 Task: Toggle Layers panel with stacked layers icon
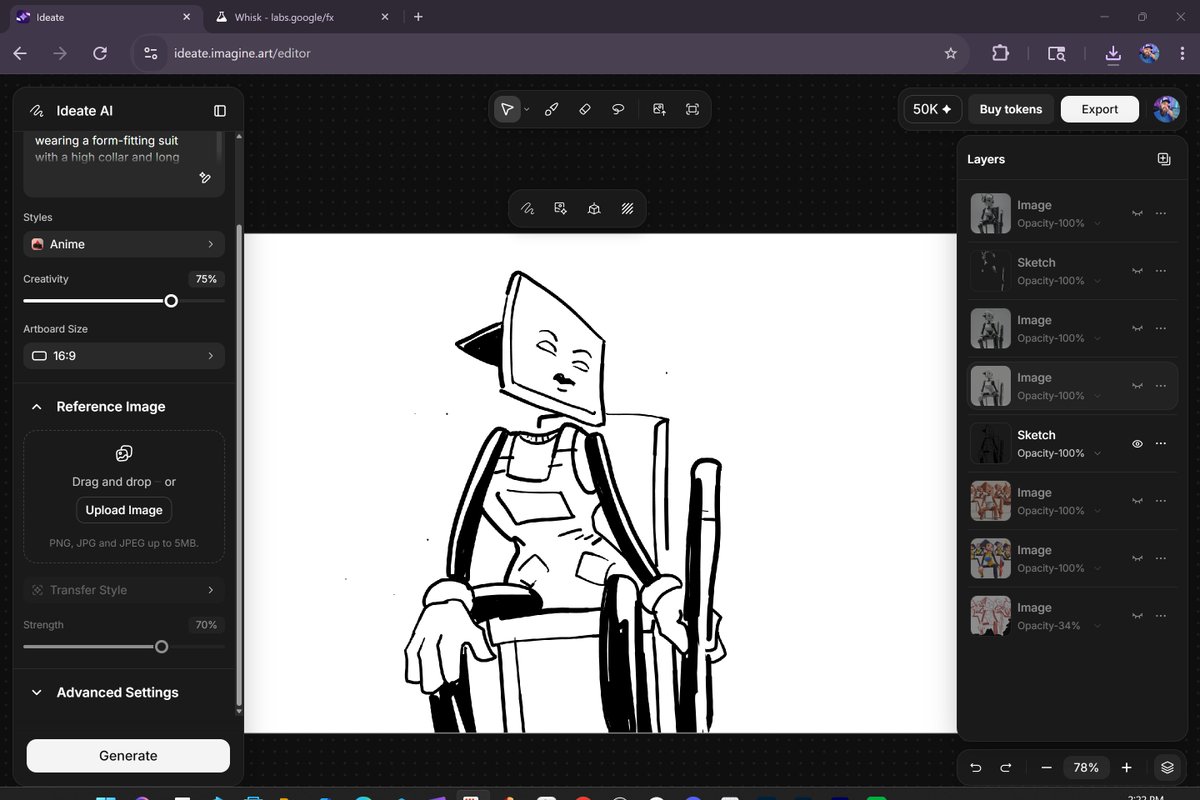1167,768
